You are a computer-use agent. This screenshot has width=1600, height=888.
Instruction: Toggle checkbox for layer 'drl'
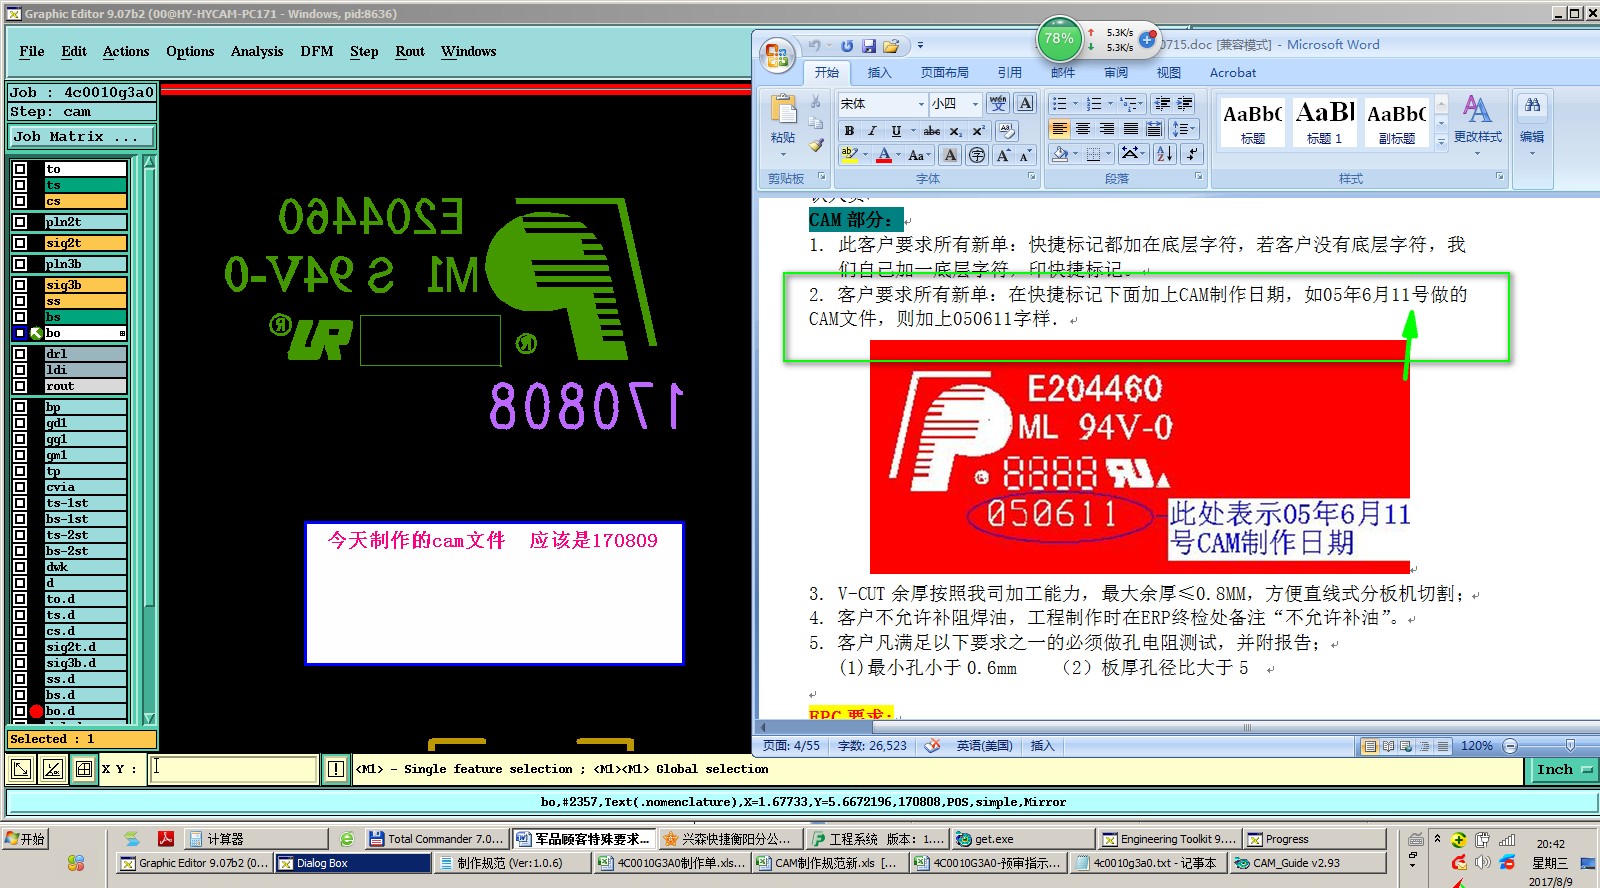[20, 354]
